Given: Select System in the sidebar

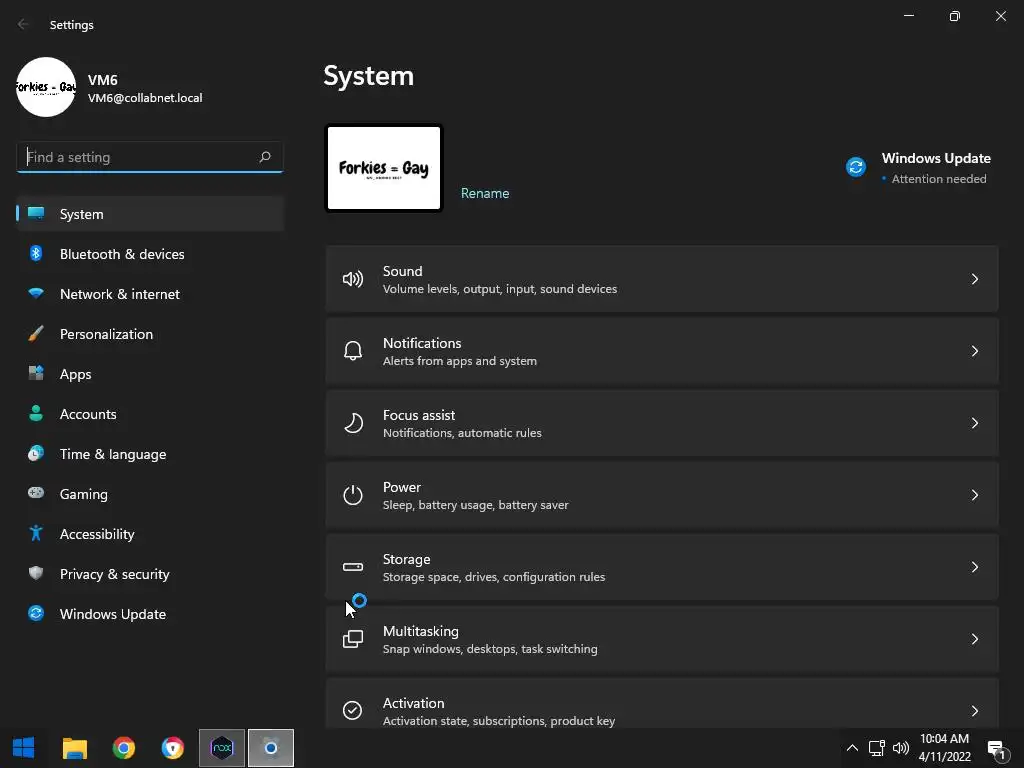Looking at the screenshot, I should click(x=150, y=214).
